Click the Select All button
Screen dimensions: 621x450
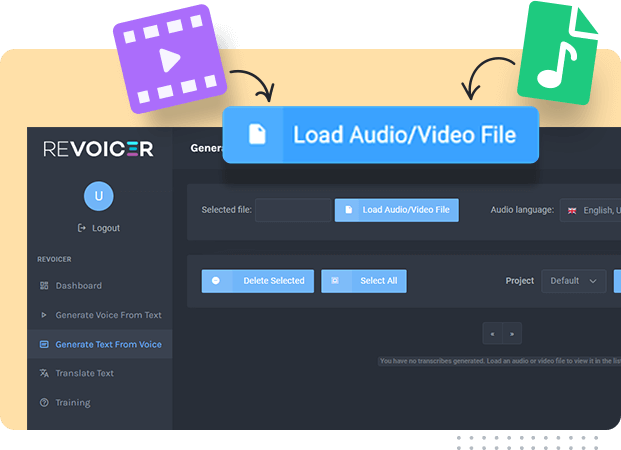tap(364, 281)
